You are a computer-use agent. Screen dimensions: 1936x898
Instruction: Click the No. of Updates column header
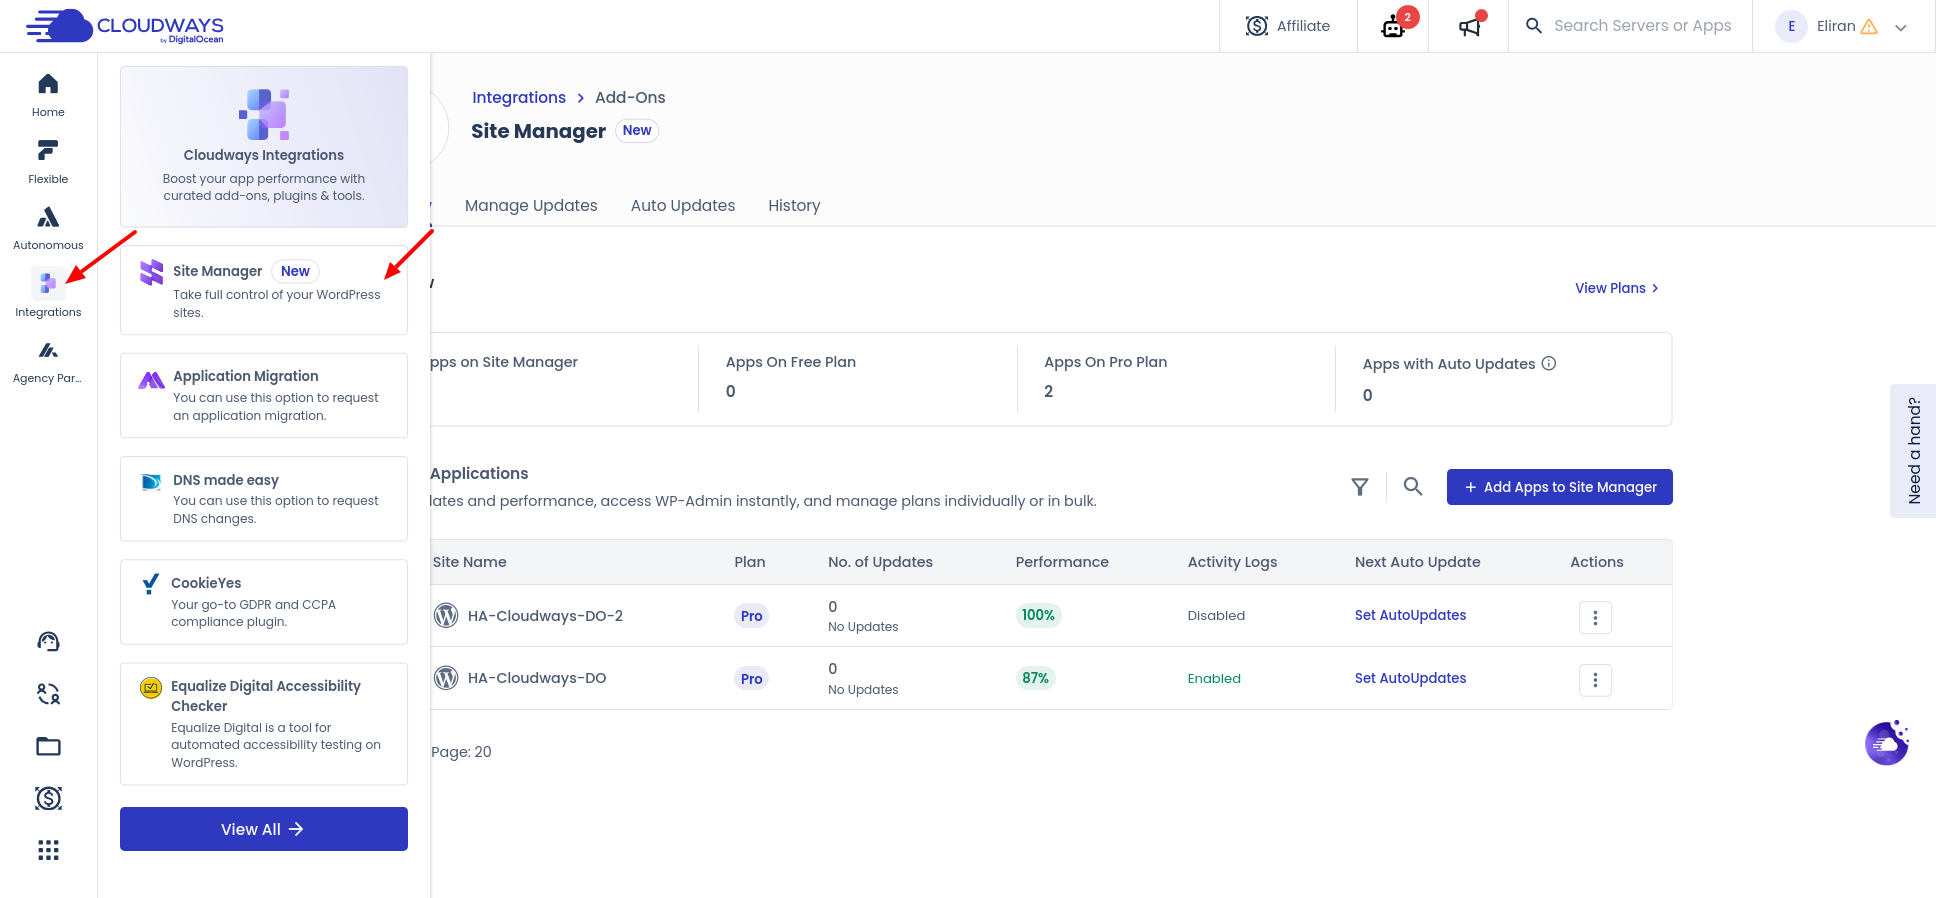point(880,562)
